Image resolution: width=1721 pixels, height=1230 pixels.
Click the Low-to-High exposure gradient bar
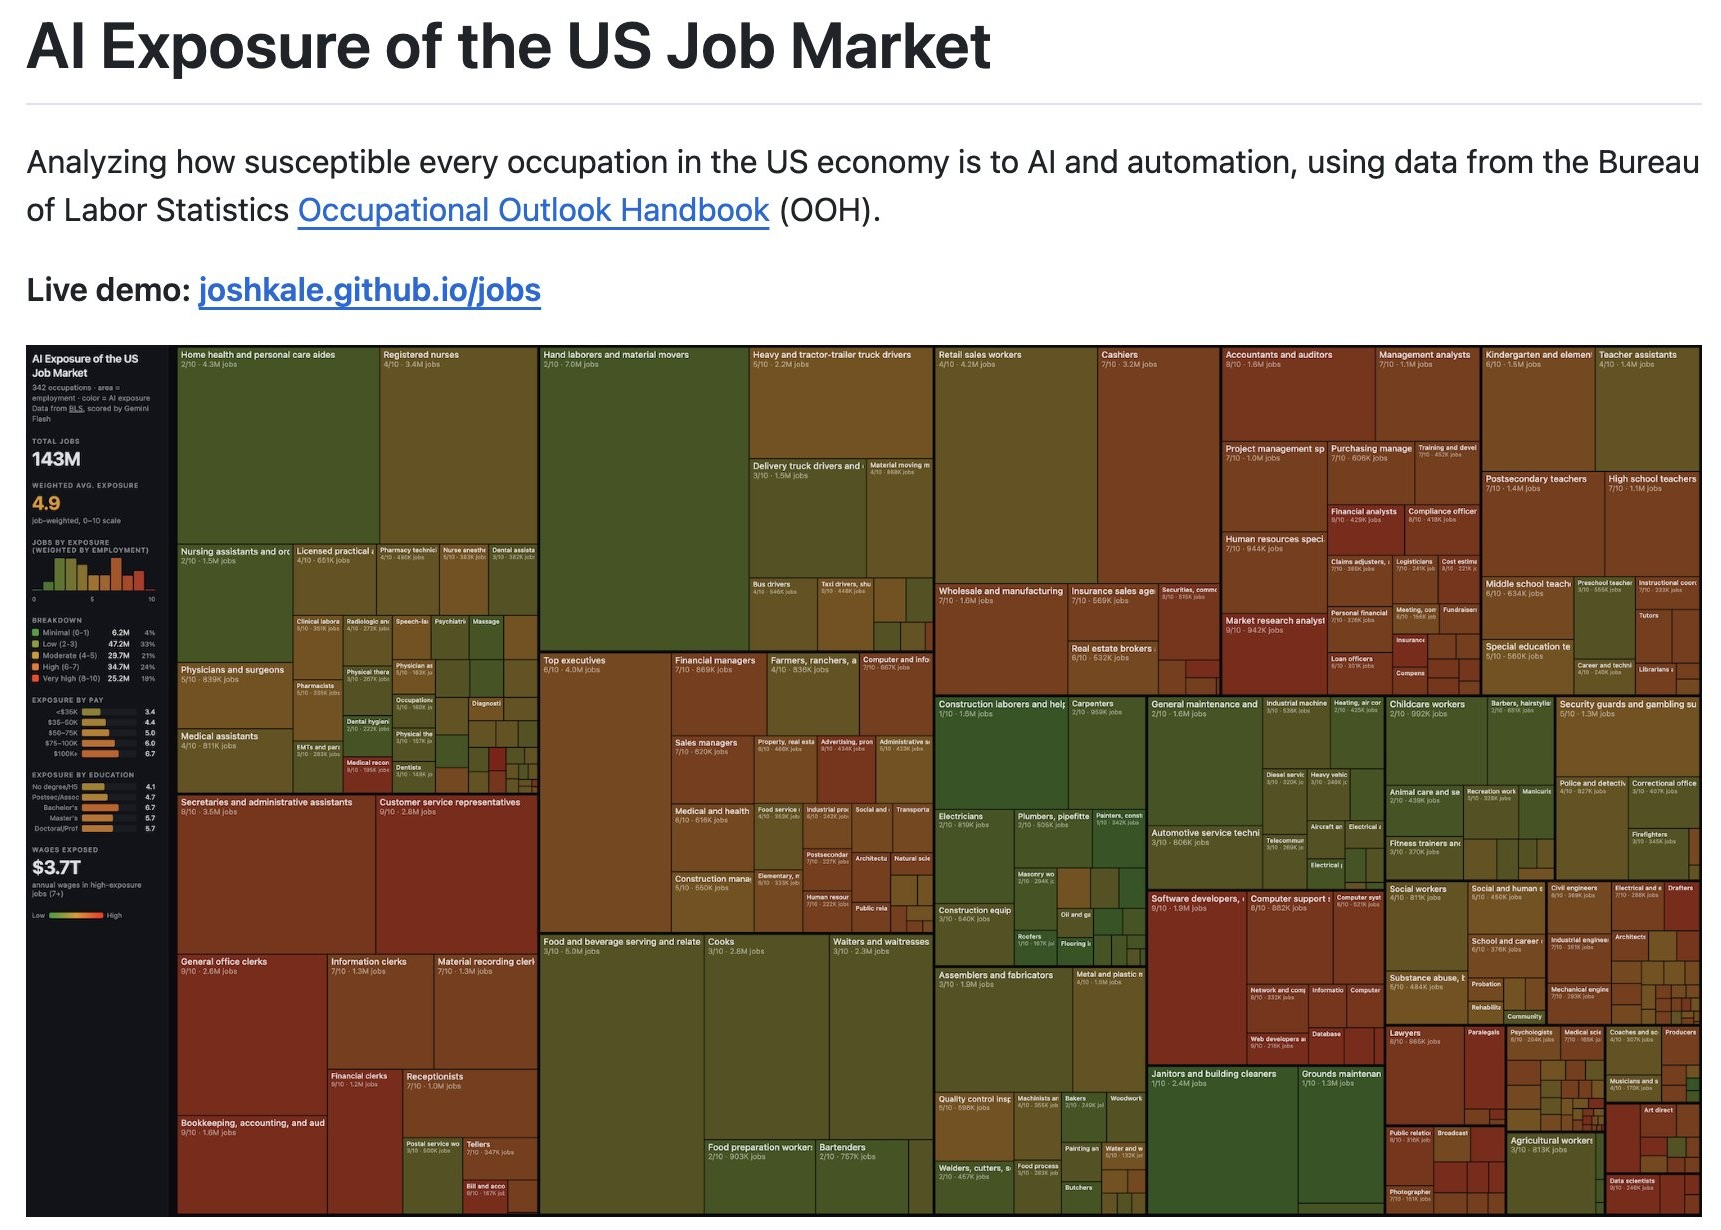tap(76, 915)
